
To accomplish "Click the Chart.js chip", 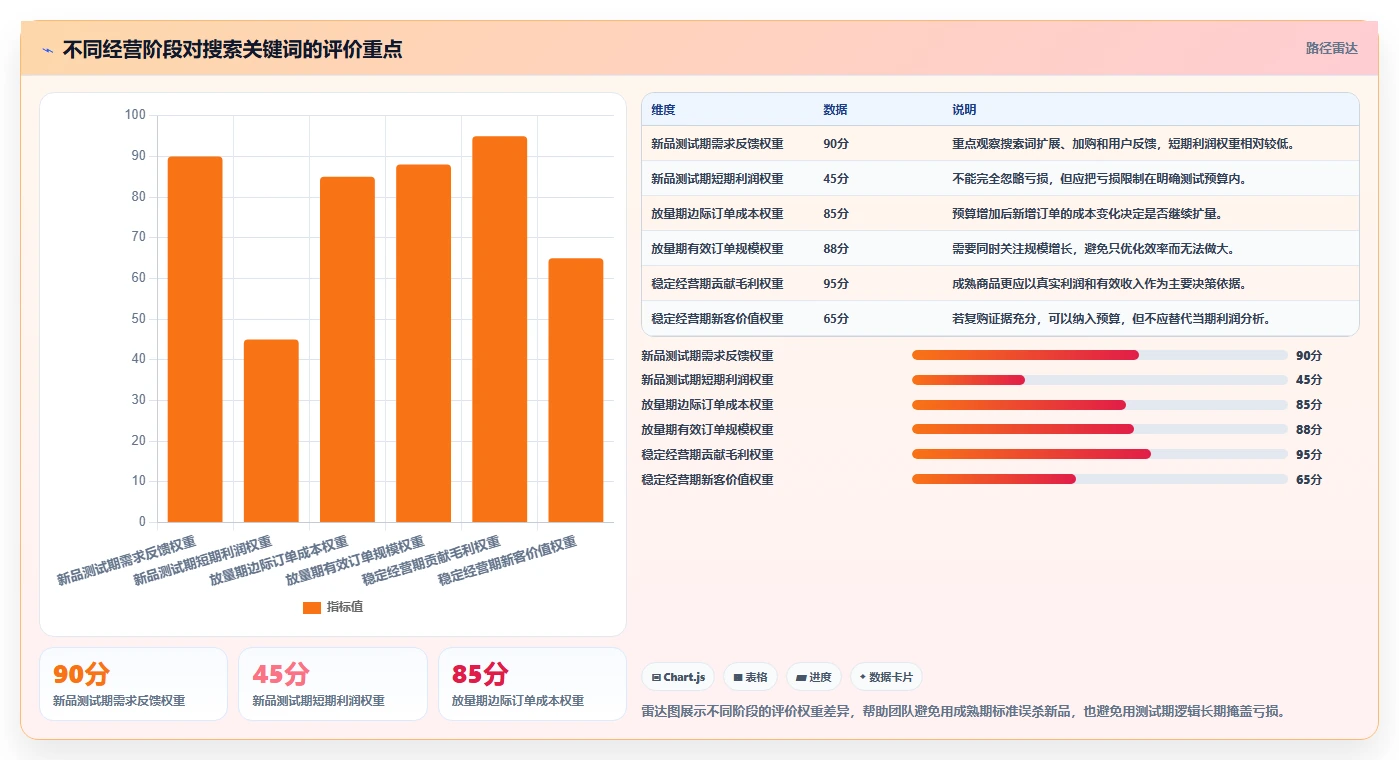I will [x=678, y=677].
